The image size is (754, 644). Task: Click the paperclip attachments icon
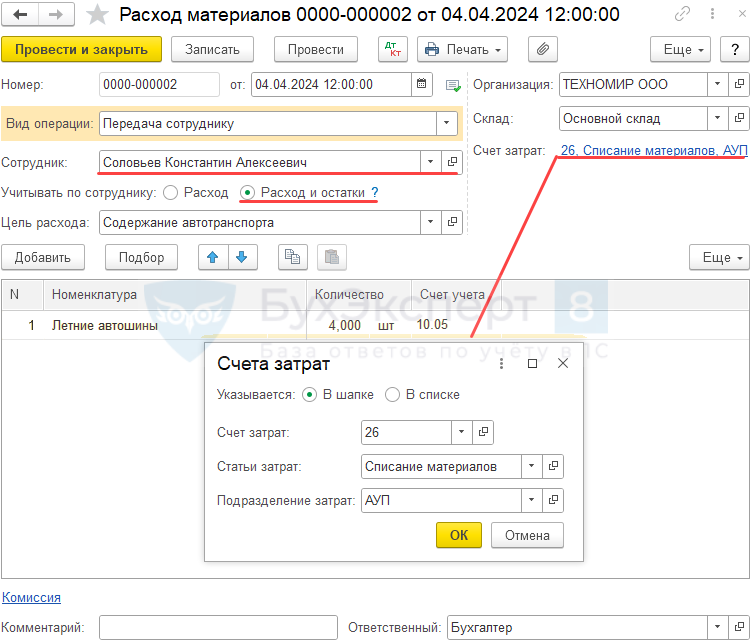[542, 49]
